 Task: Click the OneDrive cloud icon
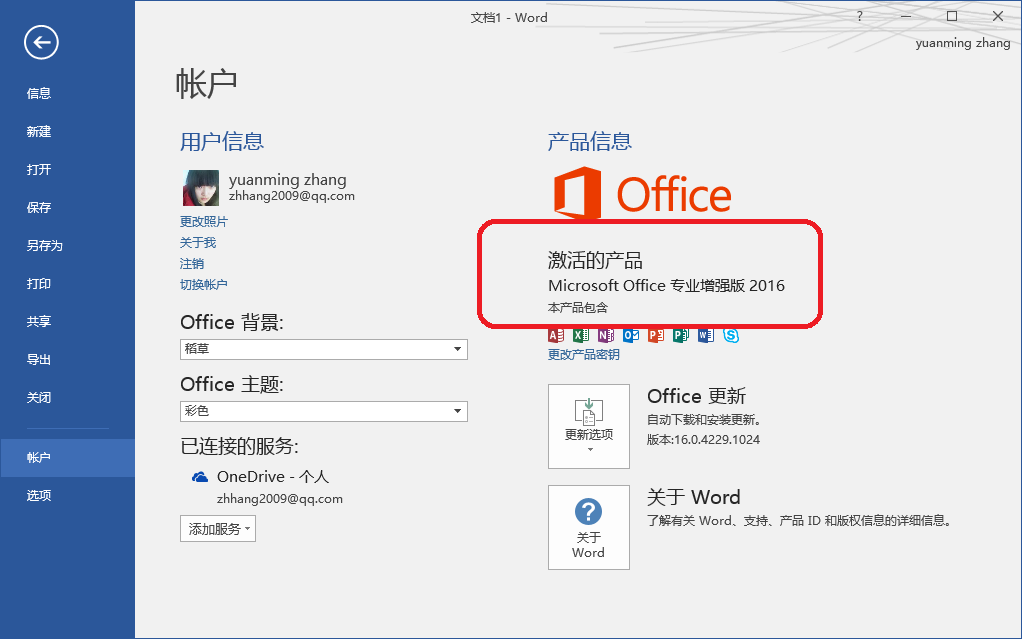(200, 477)
